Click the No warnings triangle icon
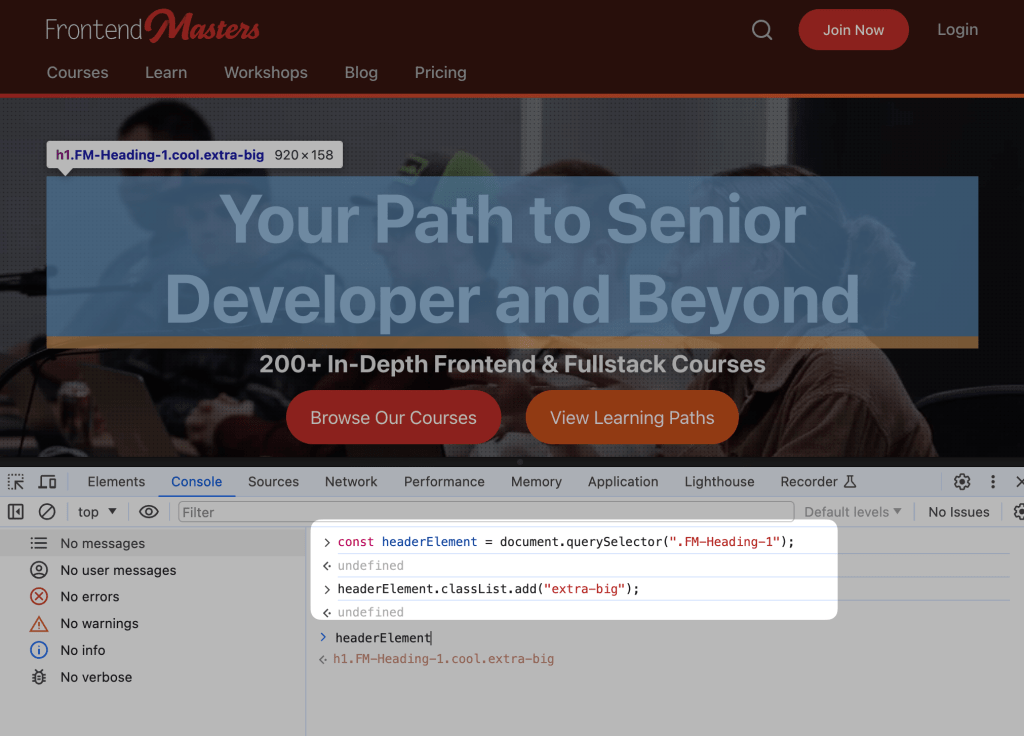1024x736 pixels. coord(39,624)
